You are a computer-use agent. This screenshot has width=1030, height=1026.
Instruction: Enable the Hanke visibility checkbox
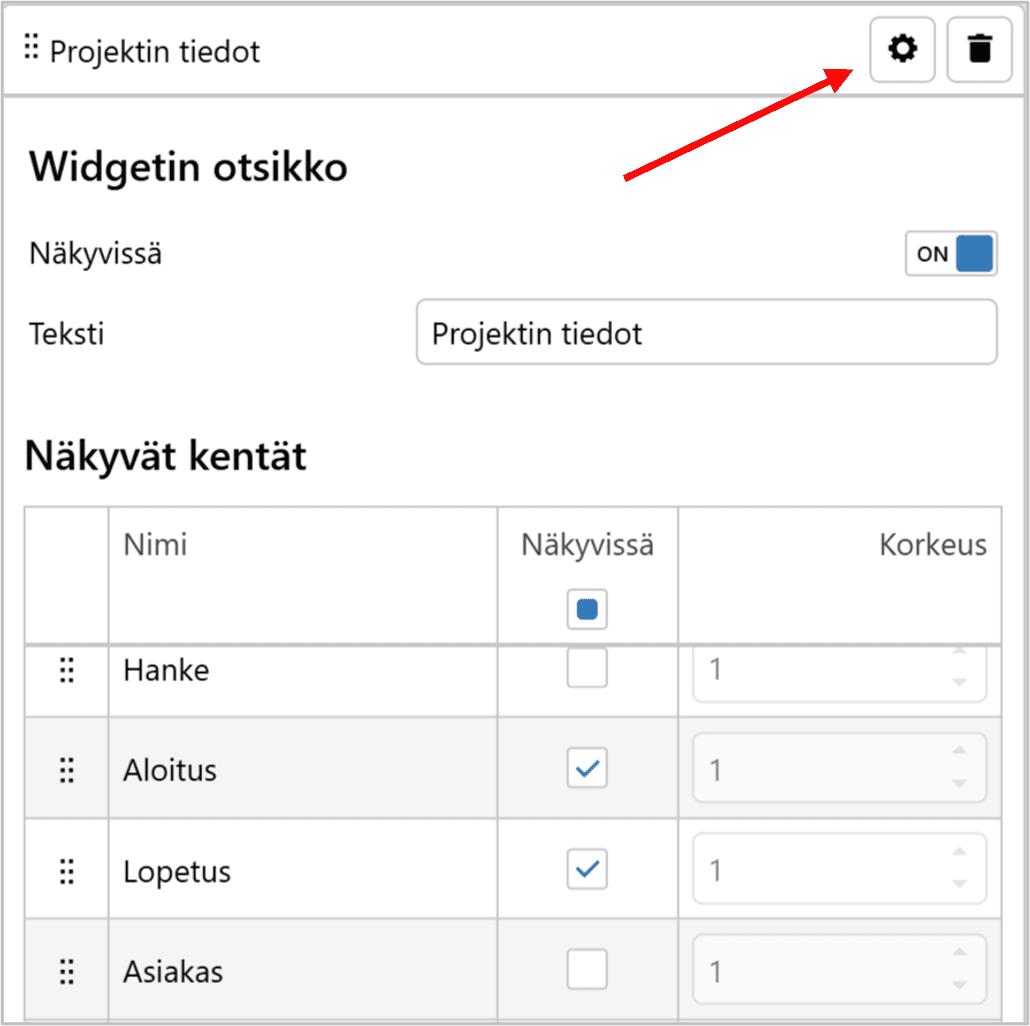coord(587,669)
